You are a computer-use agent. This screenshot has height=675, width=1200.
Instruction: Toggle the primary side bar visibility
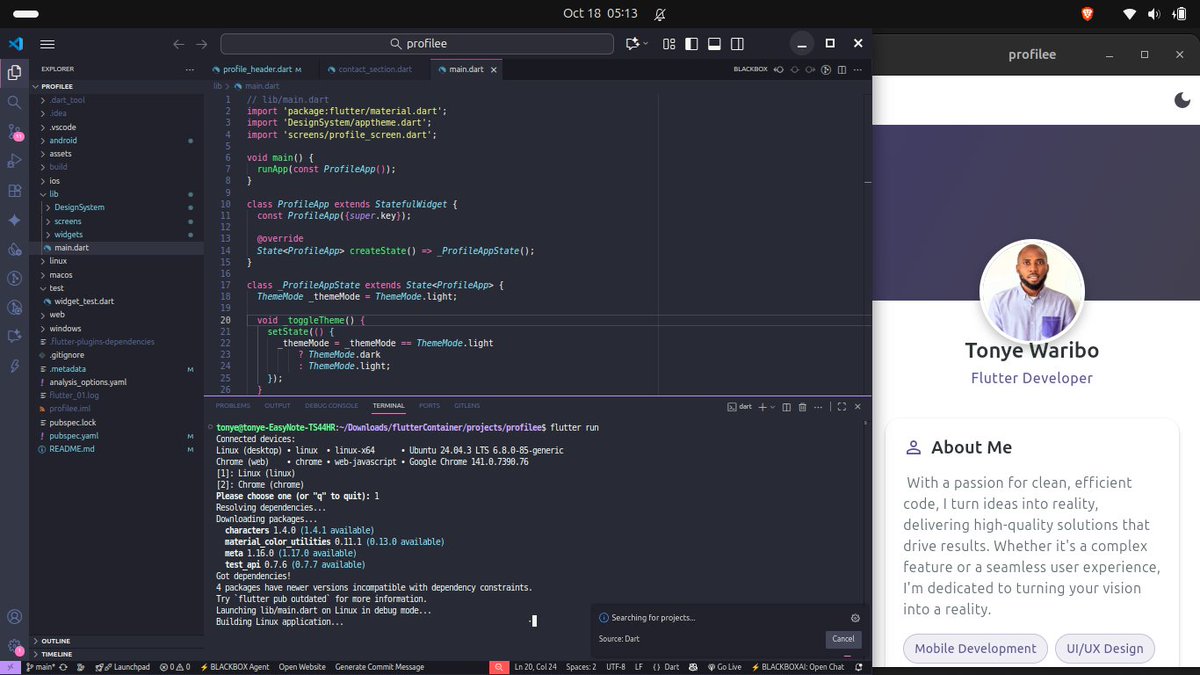point(692,44)
